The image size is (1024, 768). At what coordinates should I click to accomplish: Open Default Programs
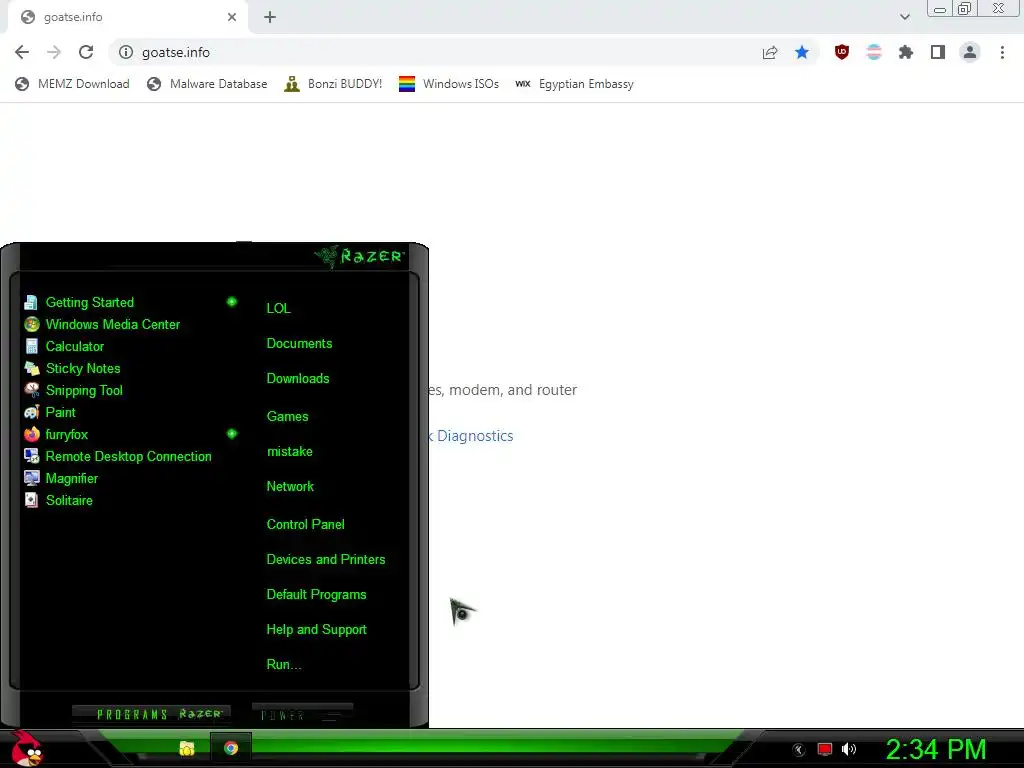point(316,595)
